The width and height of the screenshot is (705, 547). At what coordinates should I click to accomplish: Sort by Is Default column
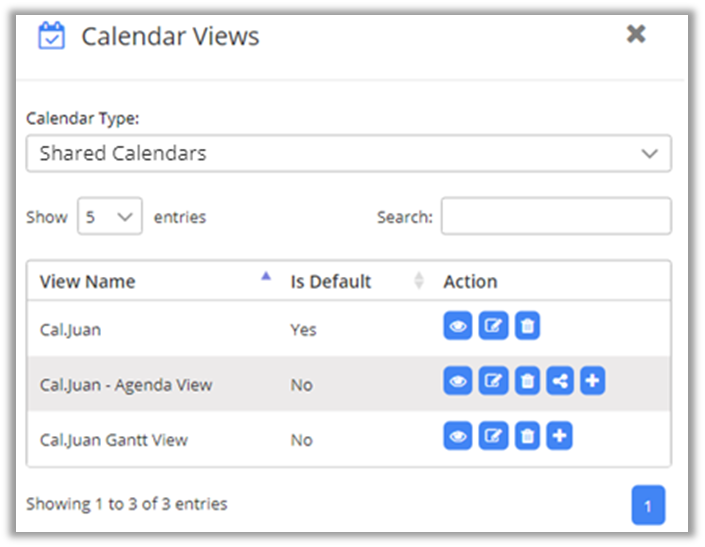(x=330, y=282)
